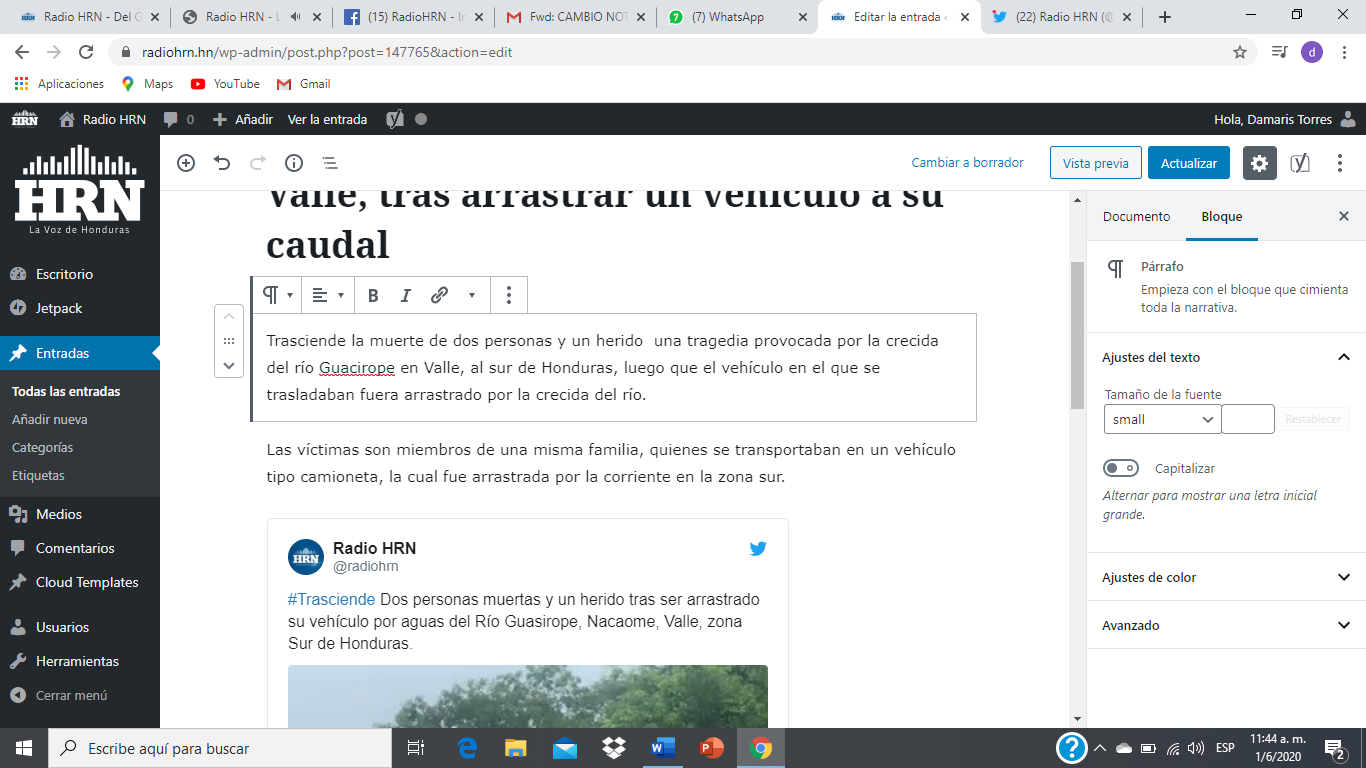Toggle the Capitalizar drop cap switch
Viewport: 1366px width, 768px height.
tap(1121, 468)
